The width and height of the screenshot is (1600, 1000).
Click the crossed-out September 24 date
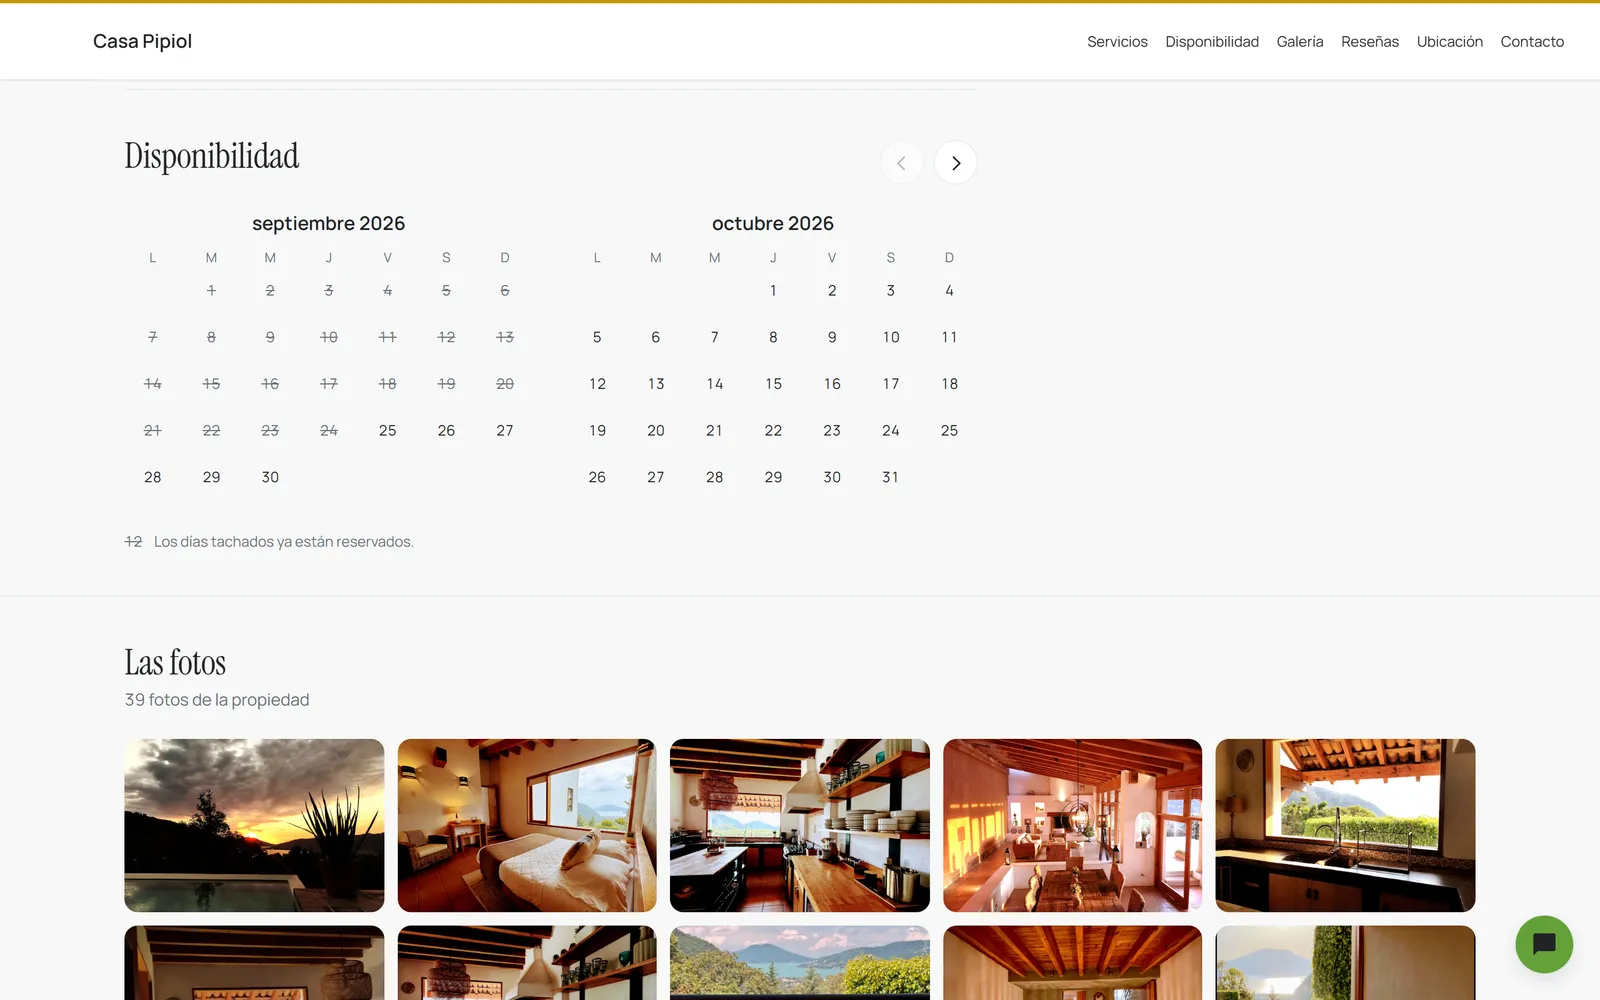329,431
